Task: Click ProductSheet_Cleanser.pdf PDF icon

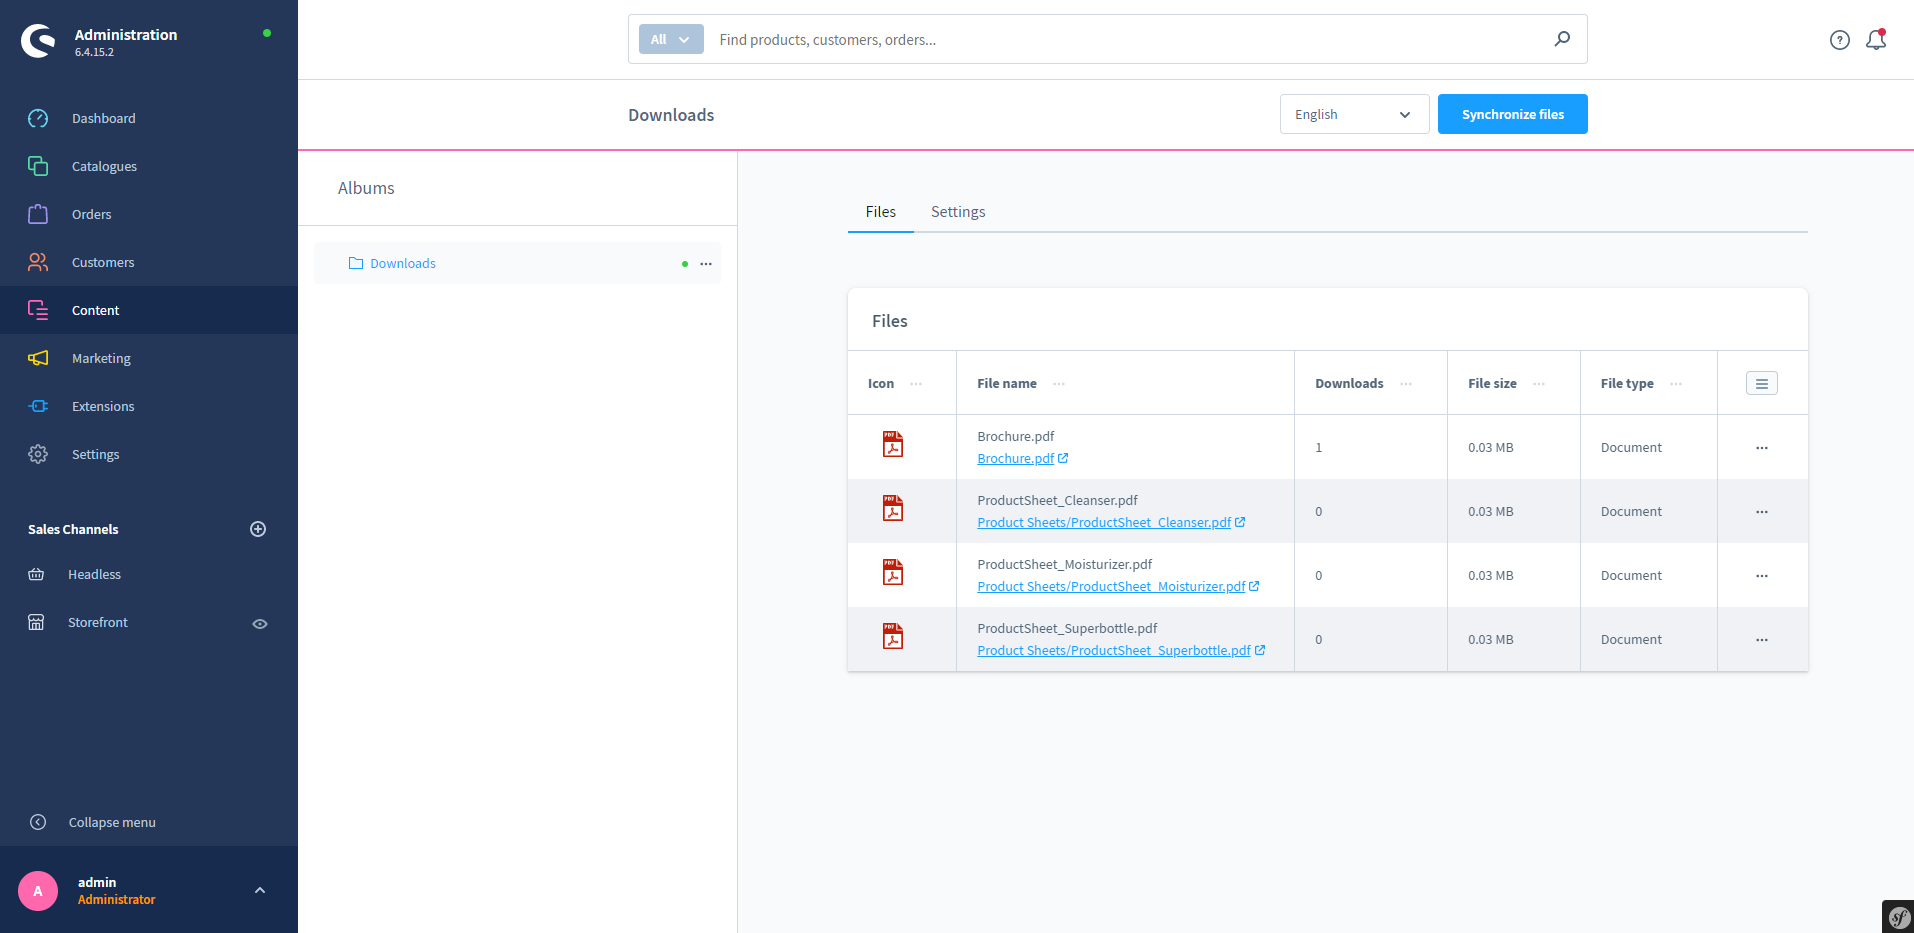Action: click(x=893, y=508)
